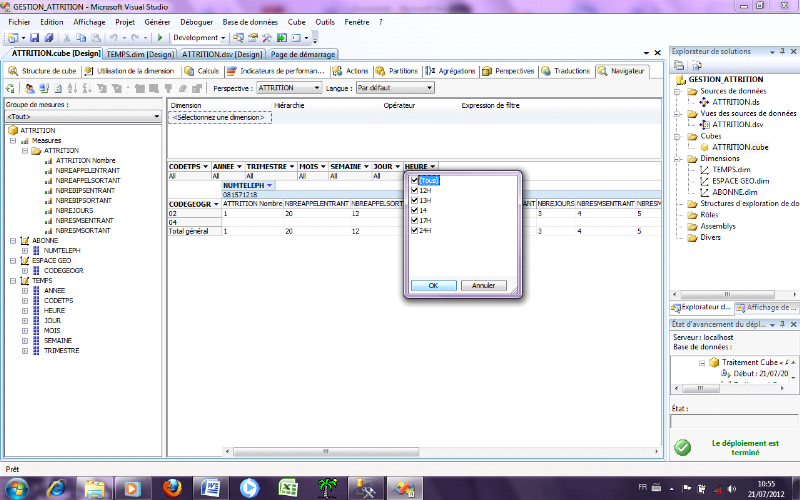This screenshot has height=500, width=800.
Task: Click the Sélectionnez une dimension field
Action: [219, 117]
